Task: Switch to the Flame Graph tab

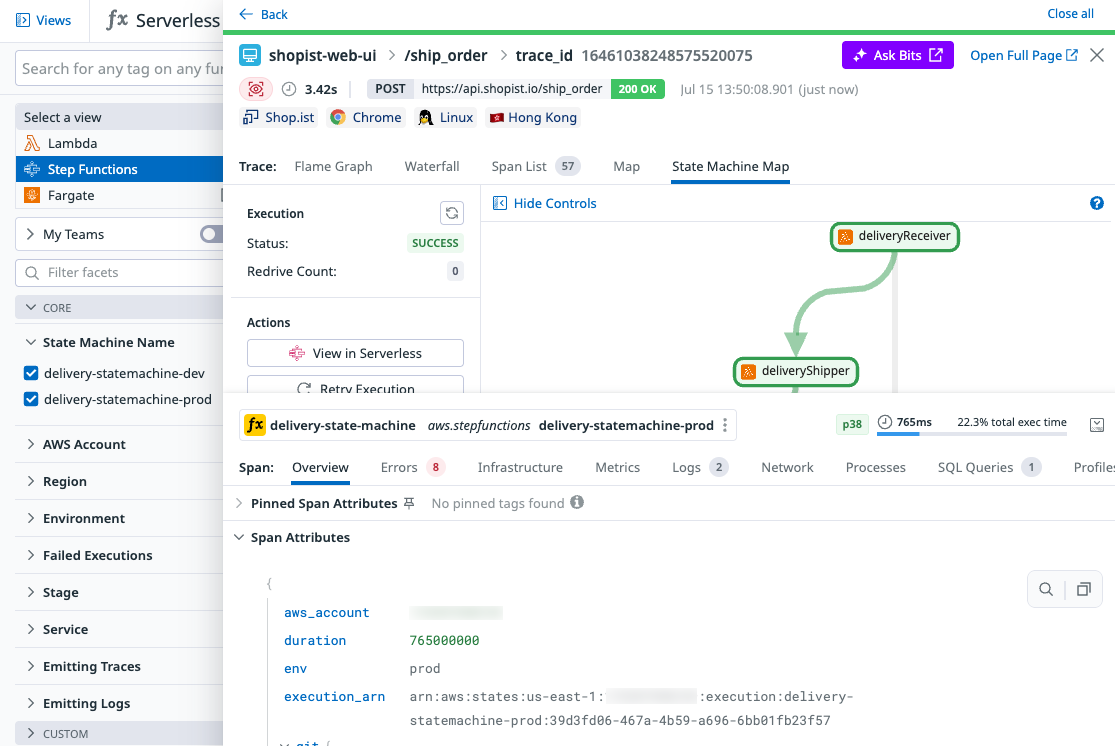Action: click(x=333, y=166)
